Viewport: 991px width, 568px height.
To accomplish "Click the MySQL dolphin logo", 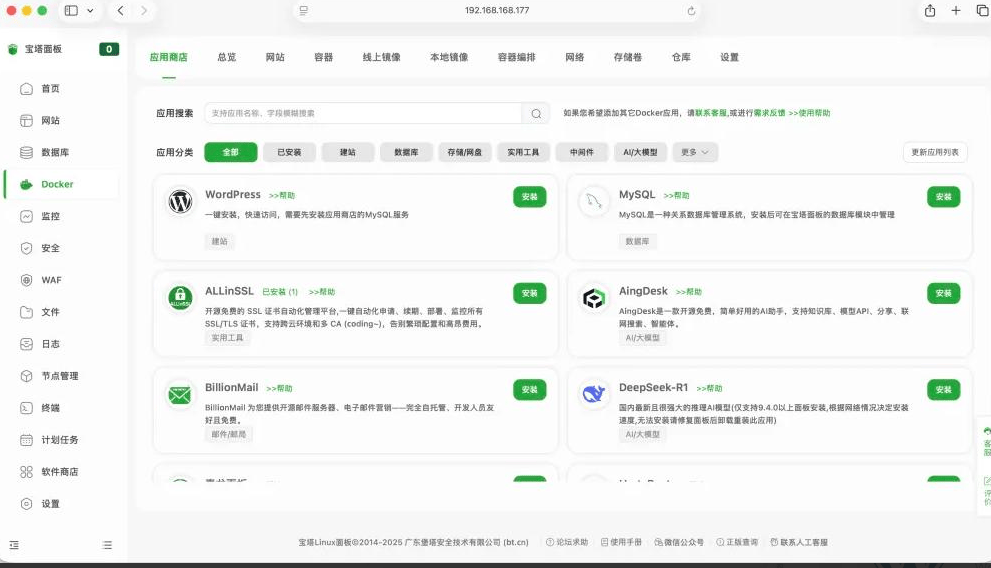I will pyautogui.click(x=593, y=202).
